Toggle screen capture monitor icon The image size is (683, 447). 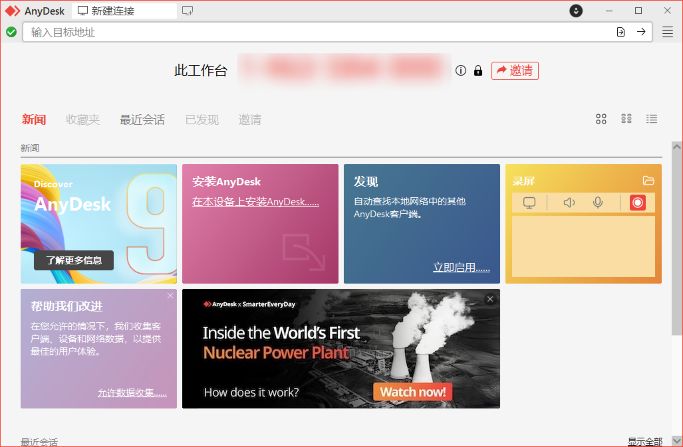tap(529, 203)
